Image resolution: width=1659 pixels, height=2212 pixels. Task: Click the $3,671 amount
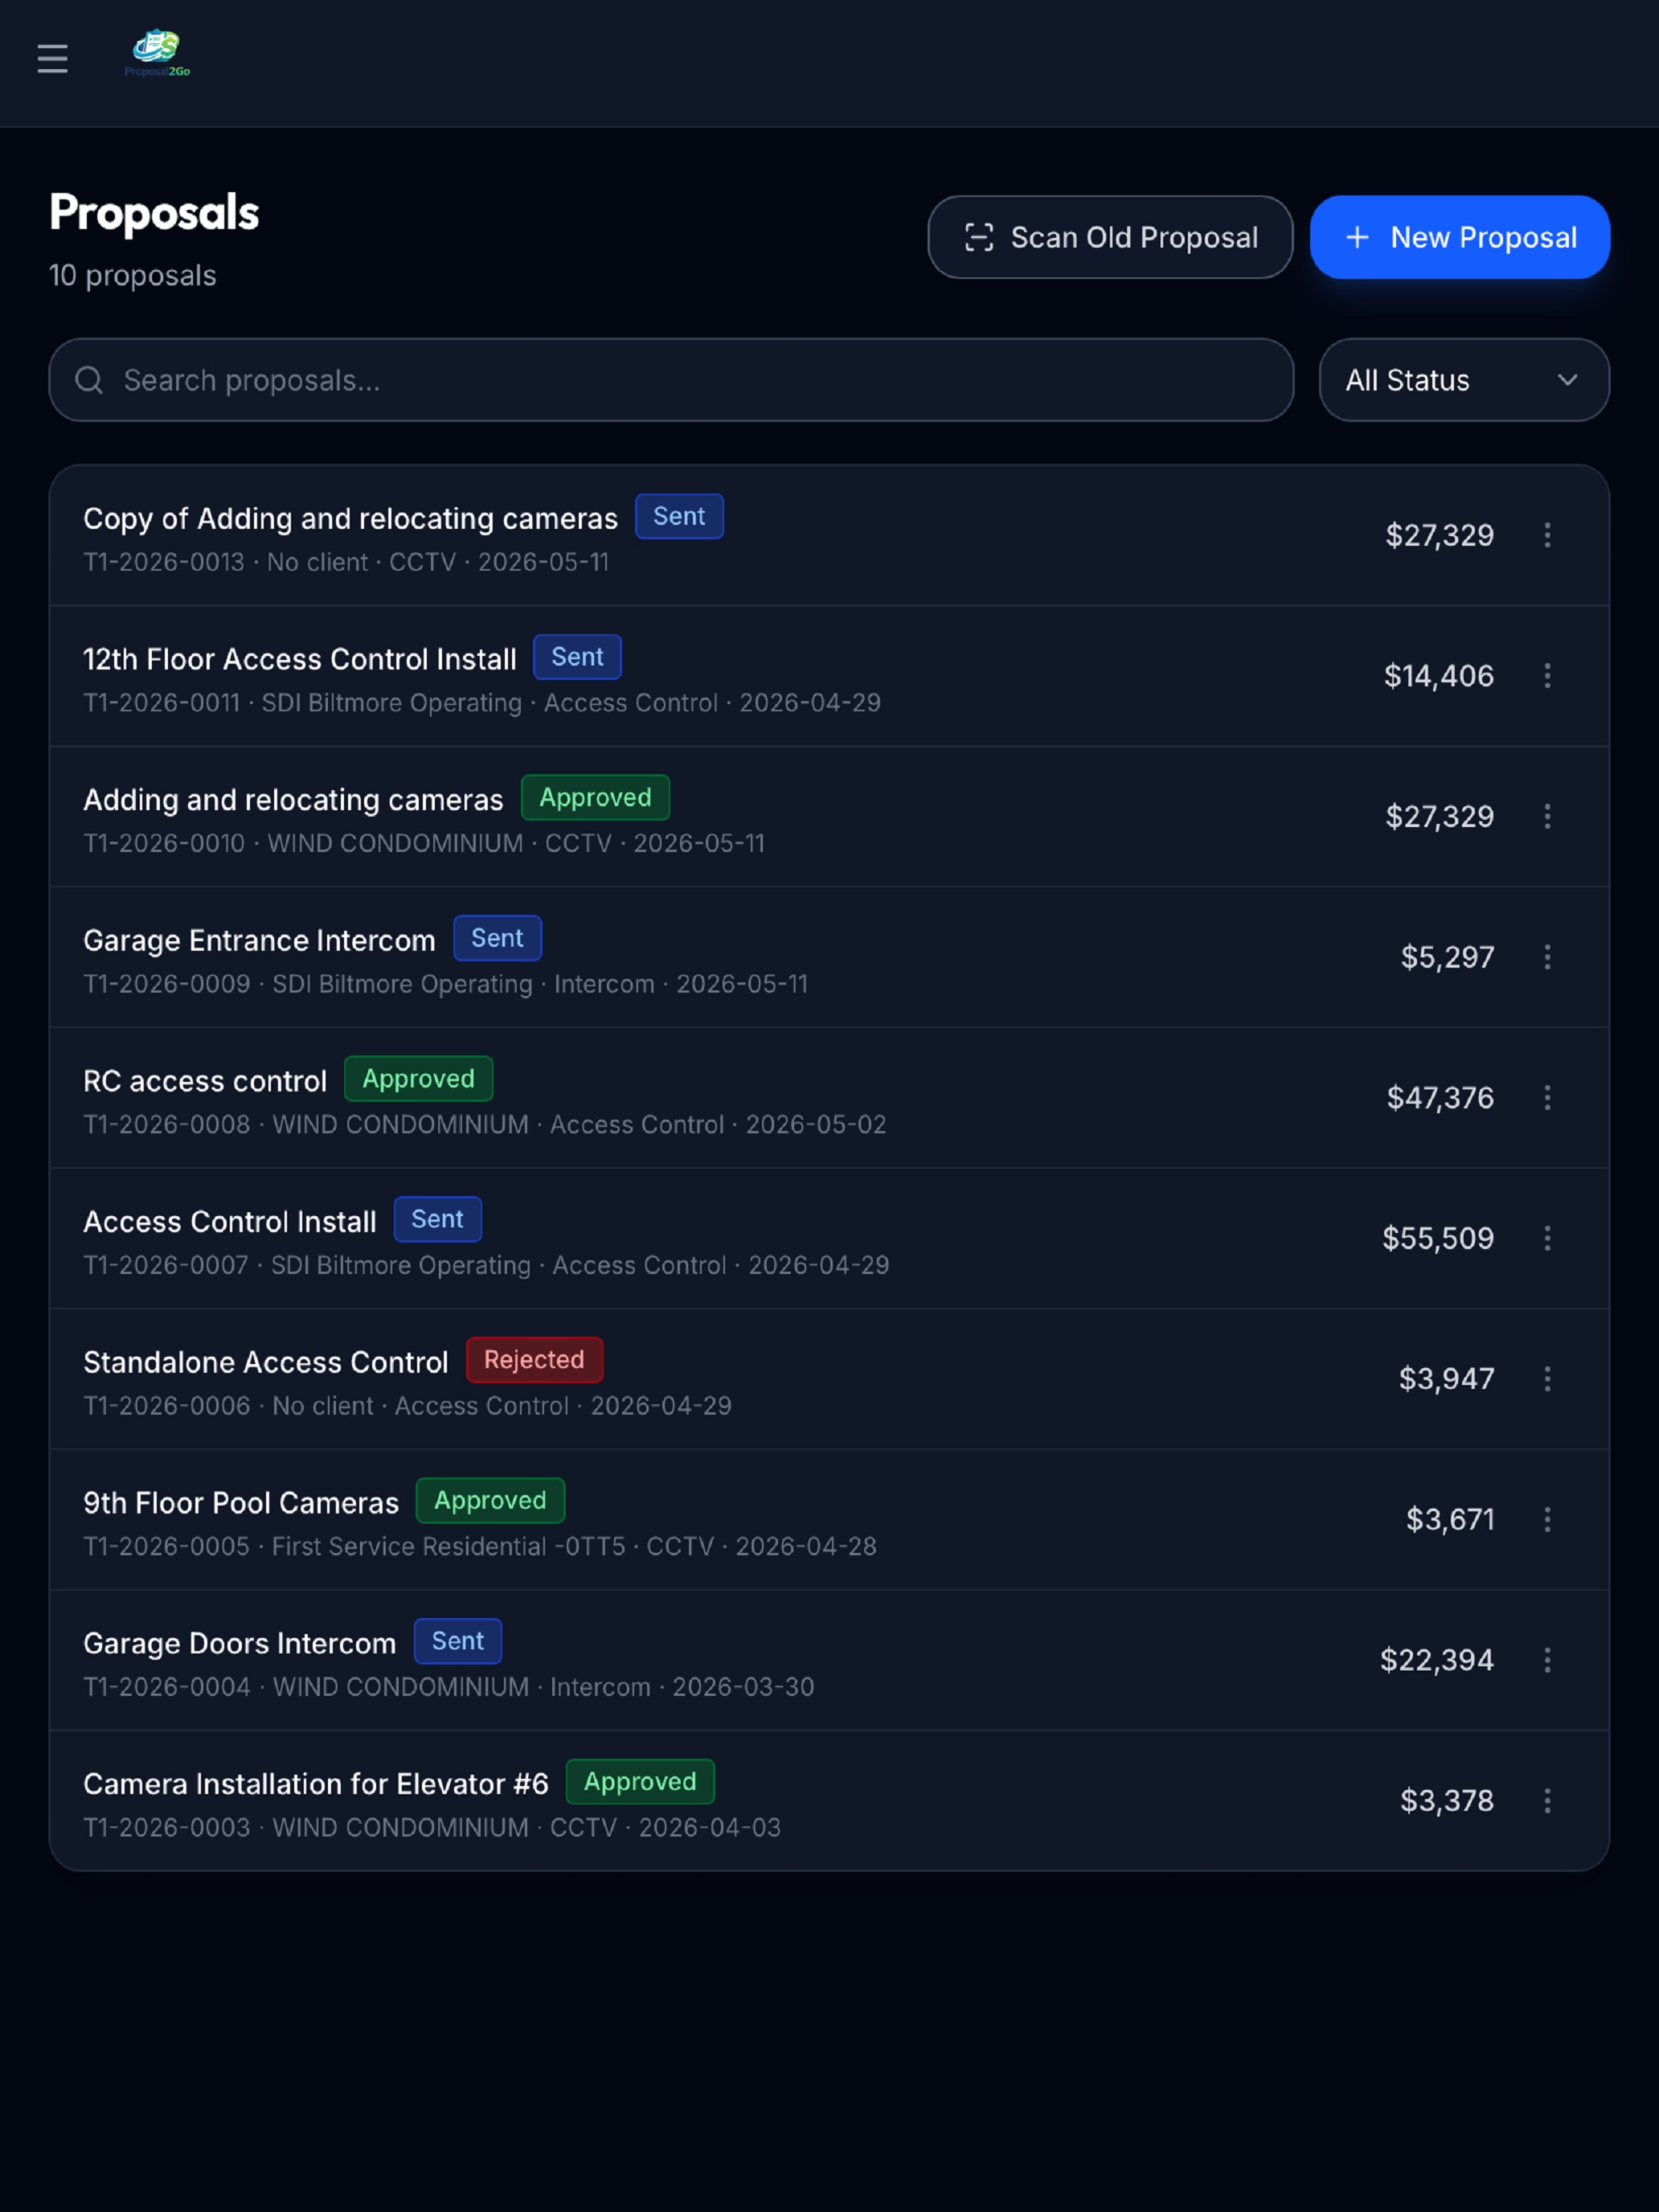click(1450, 1520)
